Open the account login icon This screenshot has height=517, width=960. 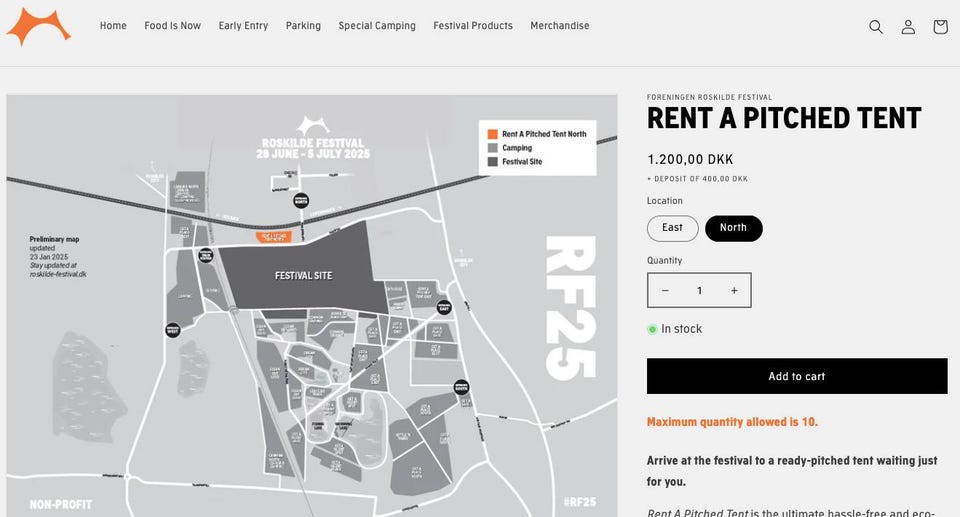pos(908,26)
